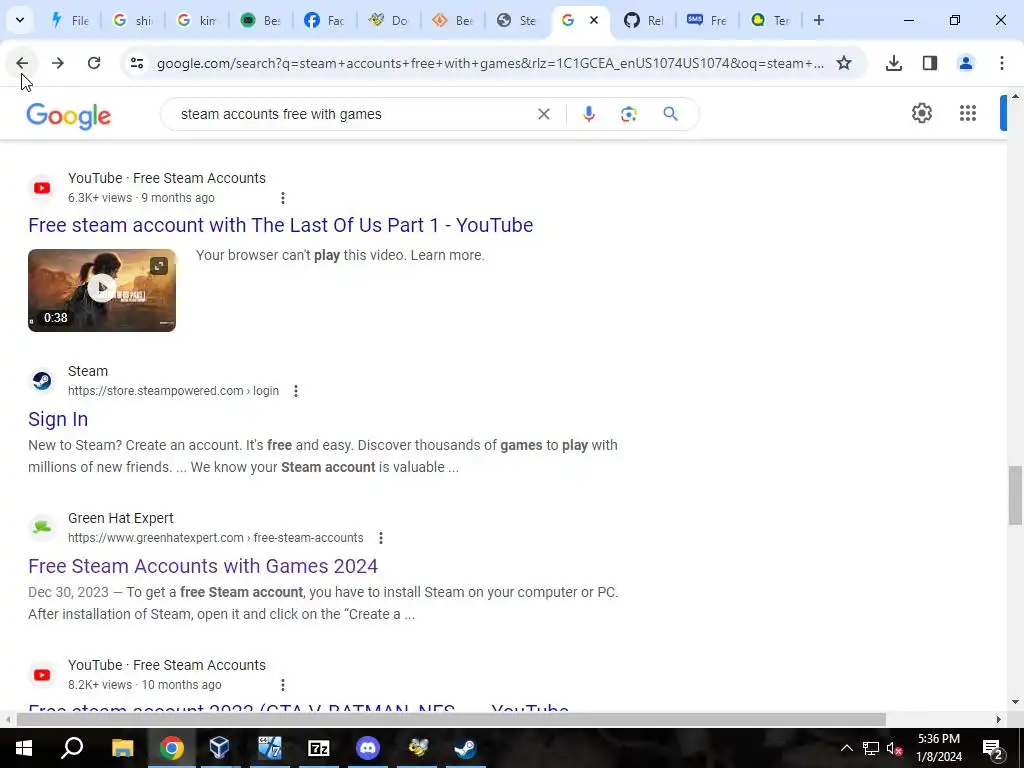Open more options for Last Of Us YouTube result

click(283, 198)
